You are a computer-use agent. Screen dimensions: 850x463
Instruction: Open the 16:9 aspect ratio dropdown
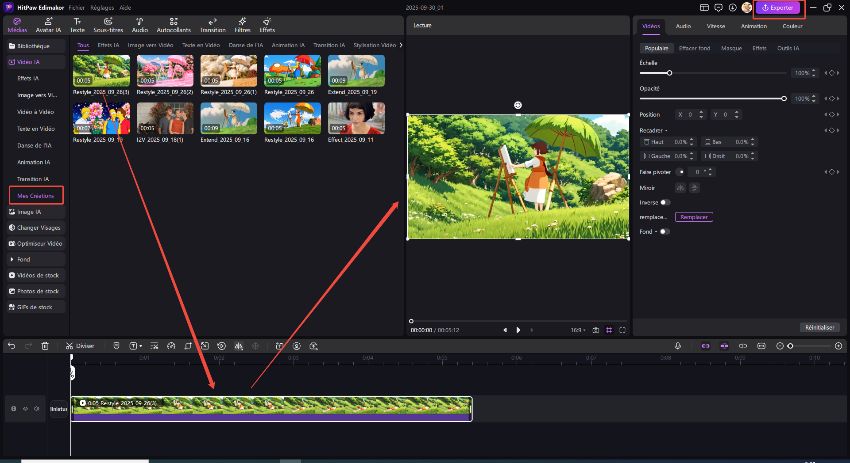coord(579,330)
